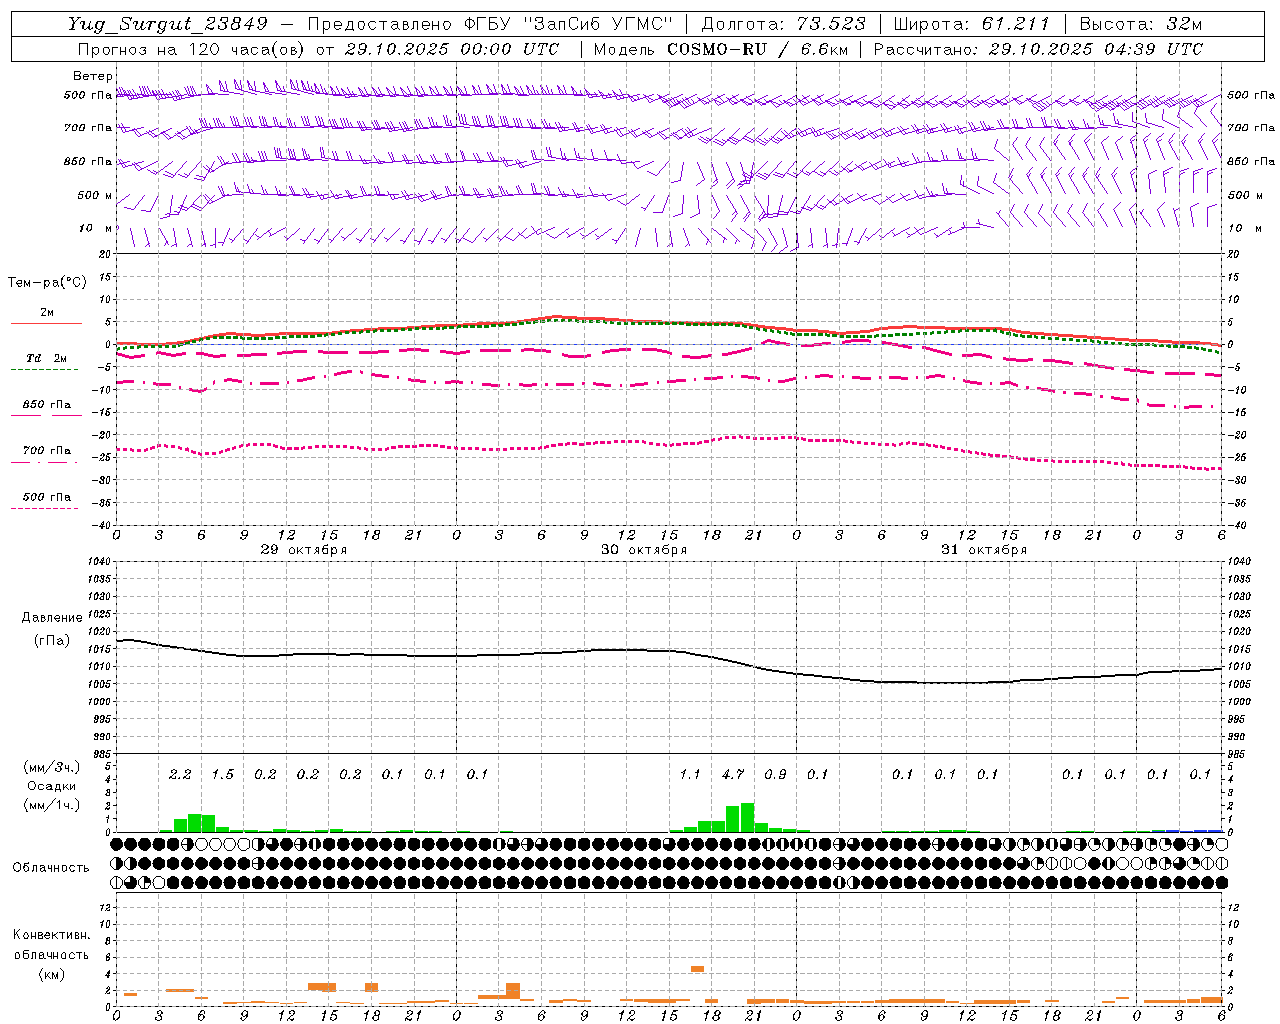Click the 3-hour precipitation value '0.9'
Screen dimensions: 1280x1024
pyautogui.click(x=775, y=774)
